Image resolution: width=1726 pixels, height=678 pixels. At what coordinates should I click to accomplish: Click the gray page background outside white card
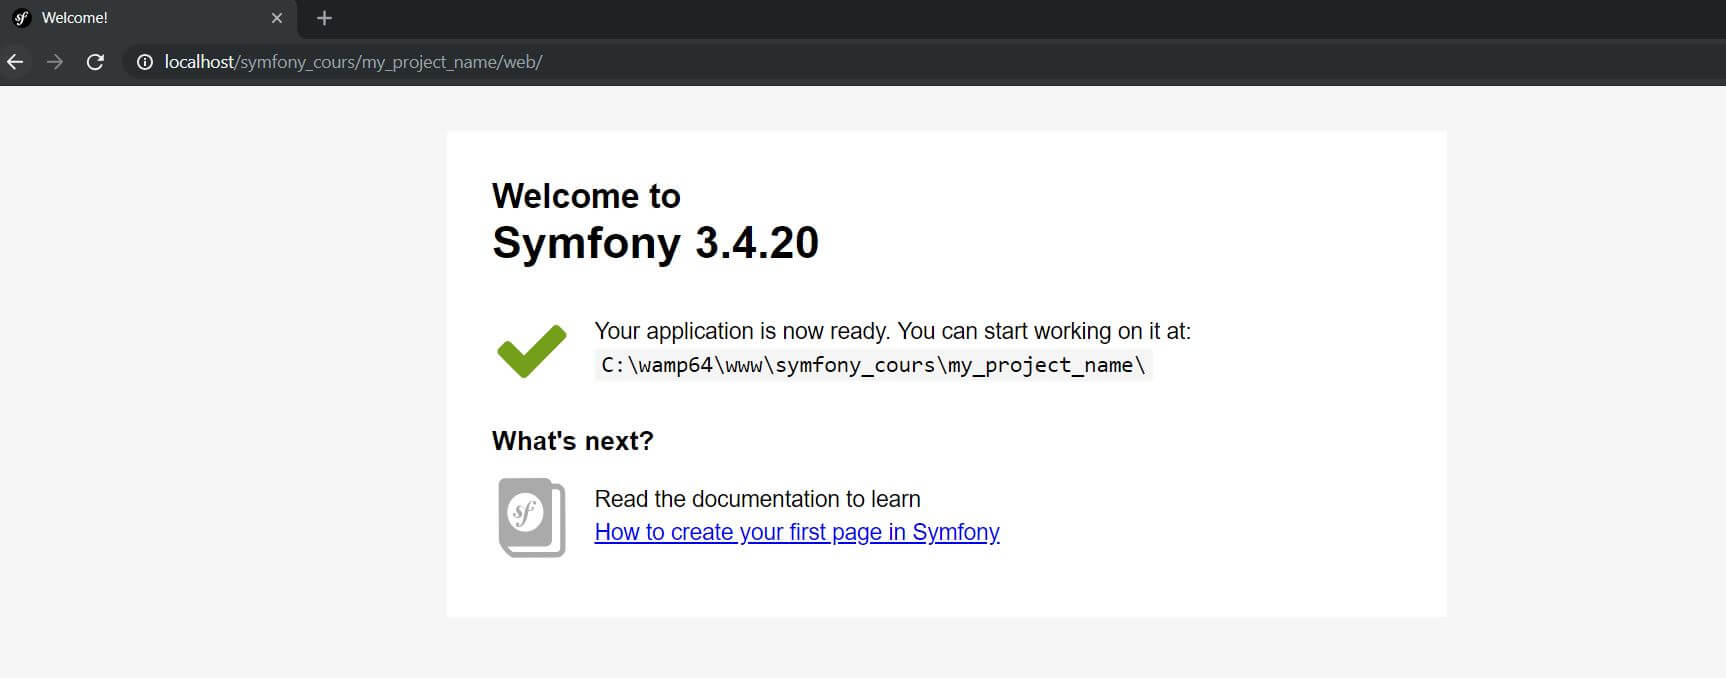pyautogui.click(x=222, y=380)
